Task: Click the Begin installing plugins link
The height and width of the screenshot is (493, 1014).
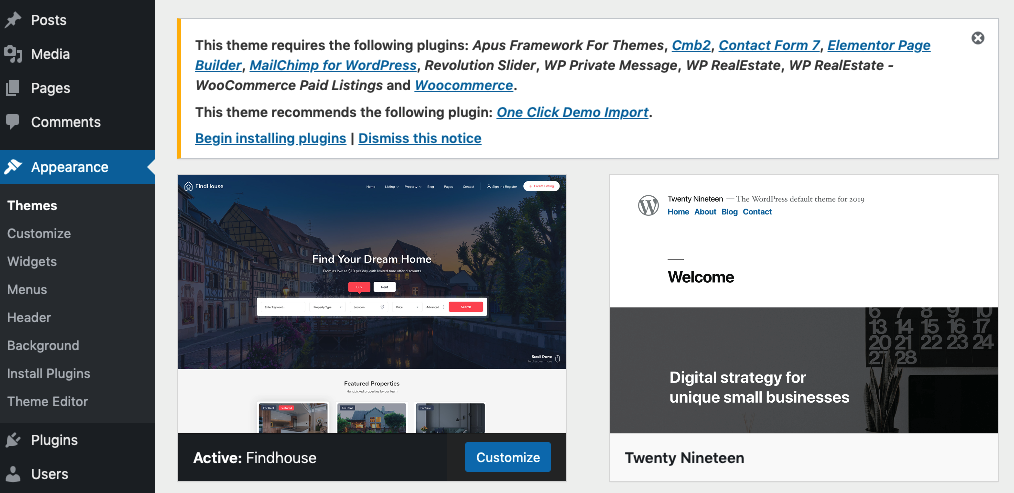Action: pyautogui.click(x=270, y=138)
